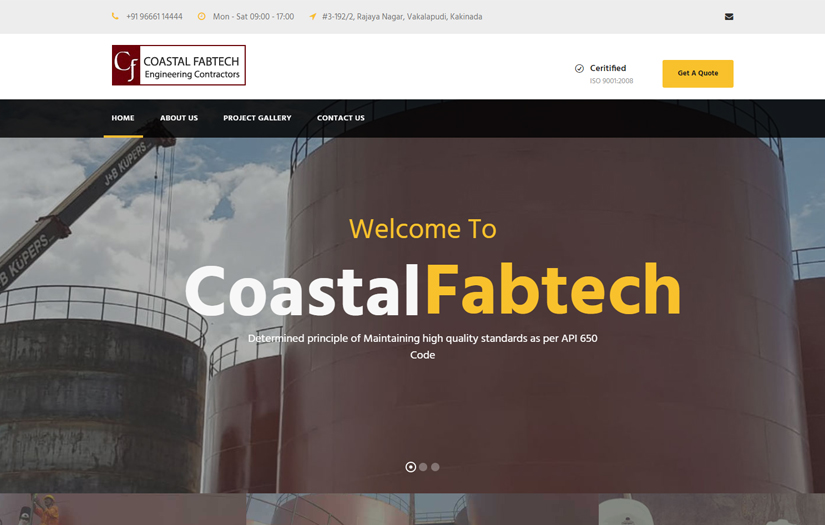Click the Coastal Fabtech logo
The width and height of the screenshot is (825, 525).
[179, 65]
